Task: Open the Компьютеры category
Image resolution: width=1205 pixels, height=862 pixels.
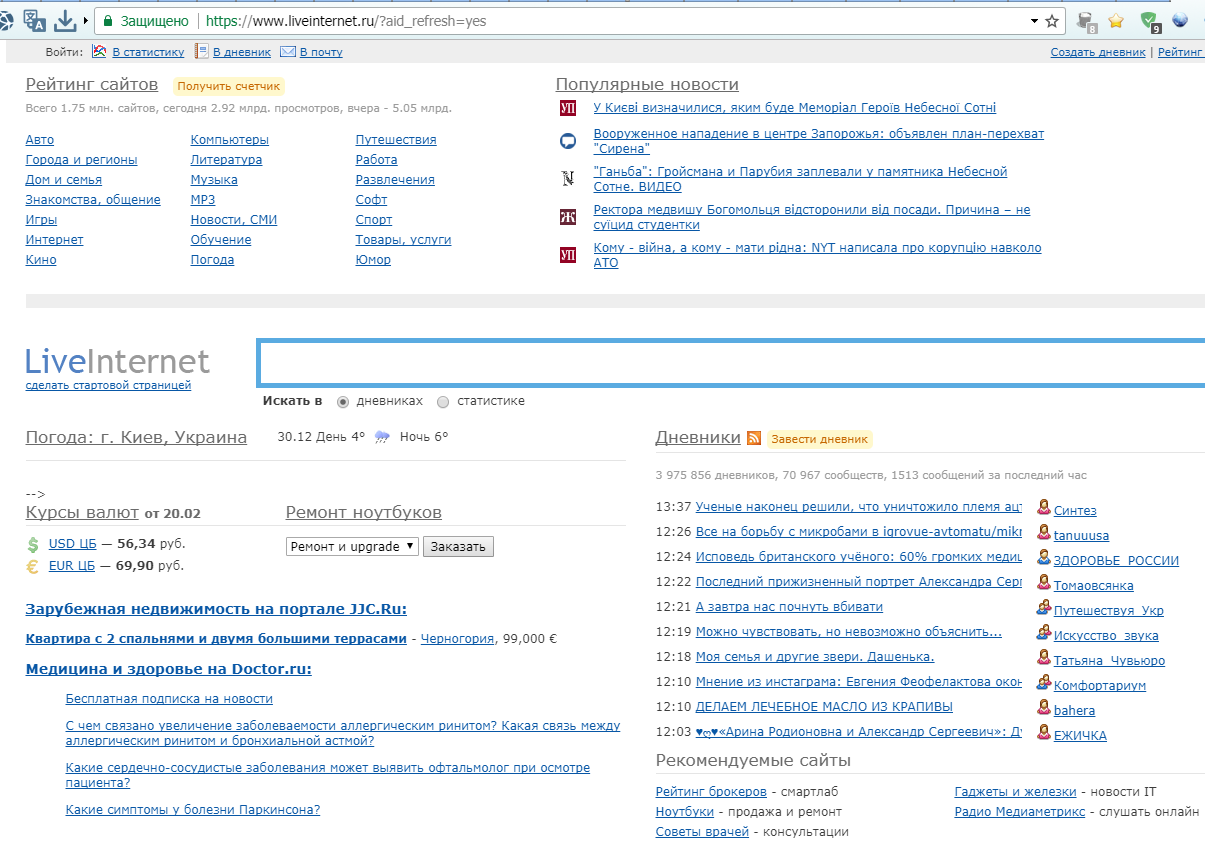Action: [x=230, y=140]
